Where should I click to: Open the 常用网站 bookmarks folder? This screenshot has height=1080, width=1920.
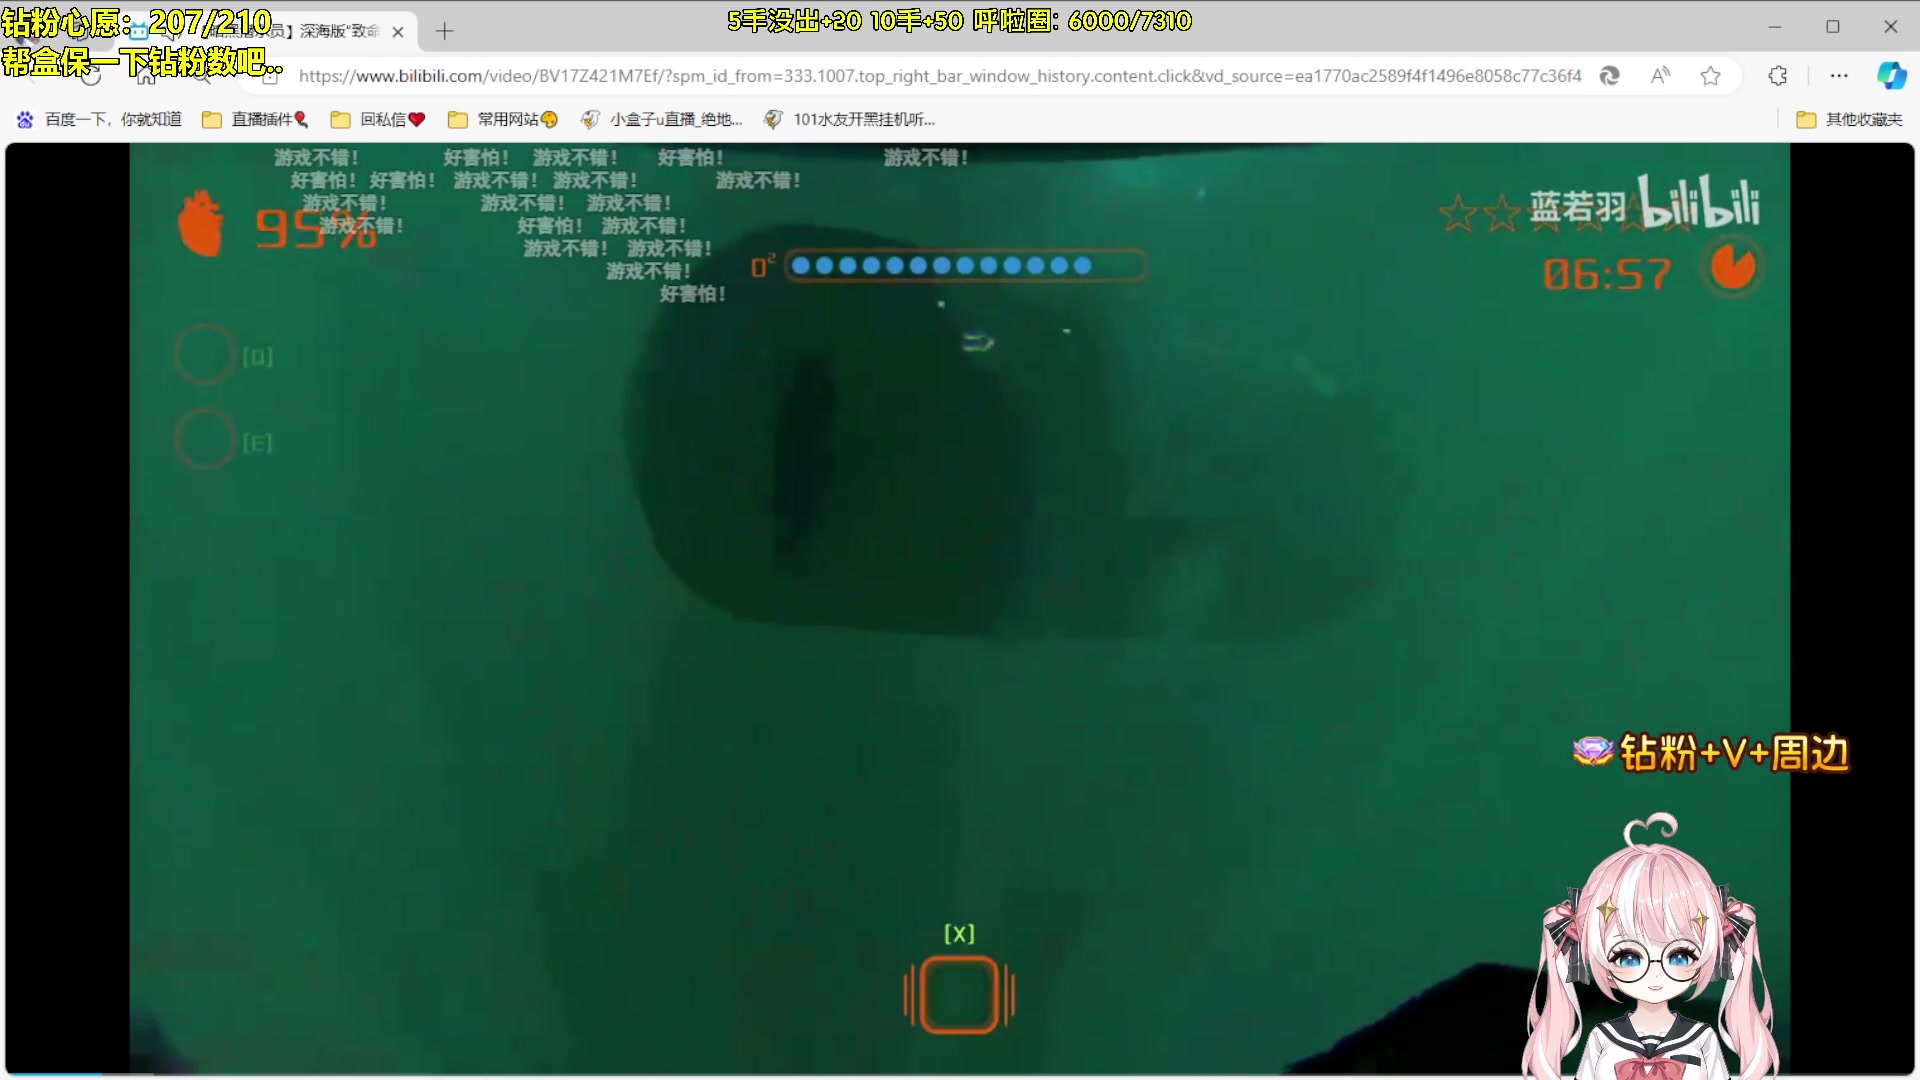[503, 120]
